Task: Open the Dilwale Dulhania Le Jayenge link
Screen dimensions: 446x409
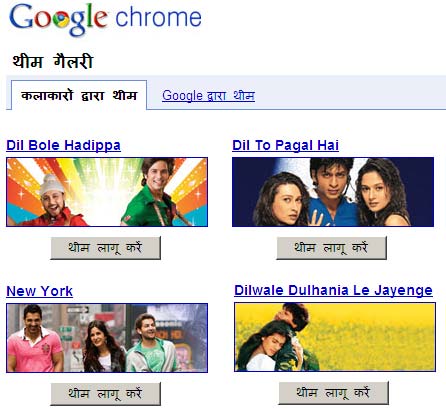Action: 333,290
